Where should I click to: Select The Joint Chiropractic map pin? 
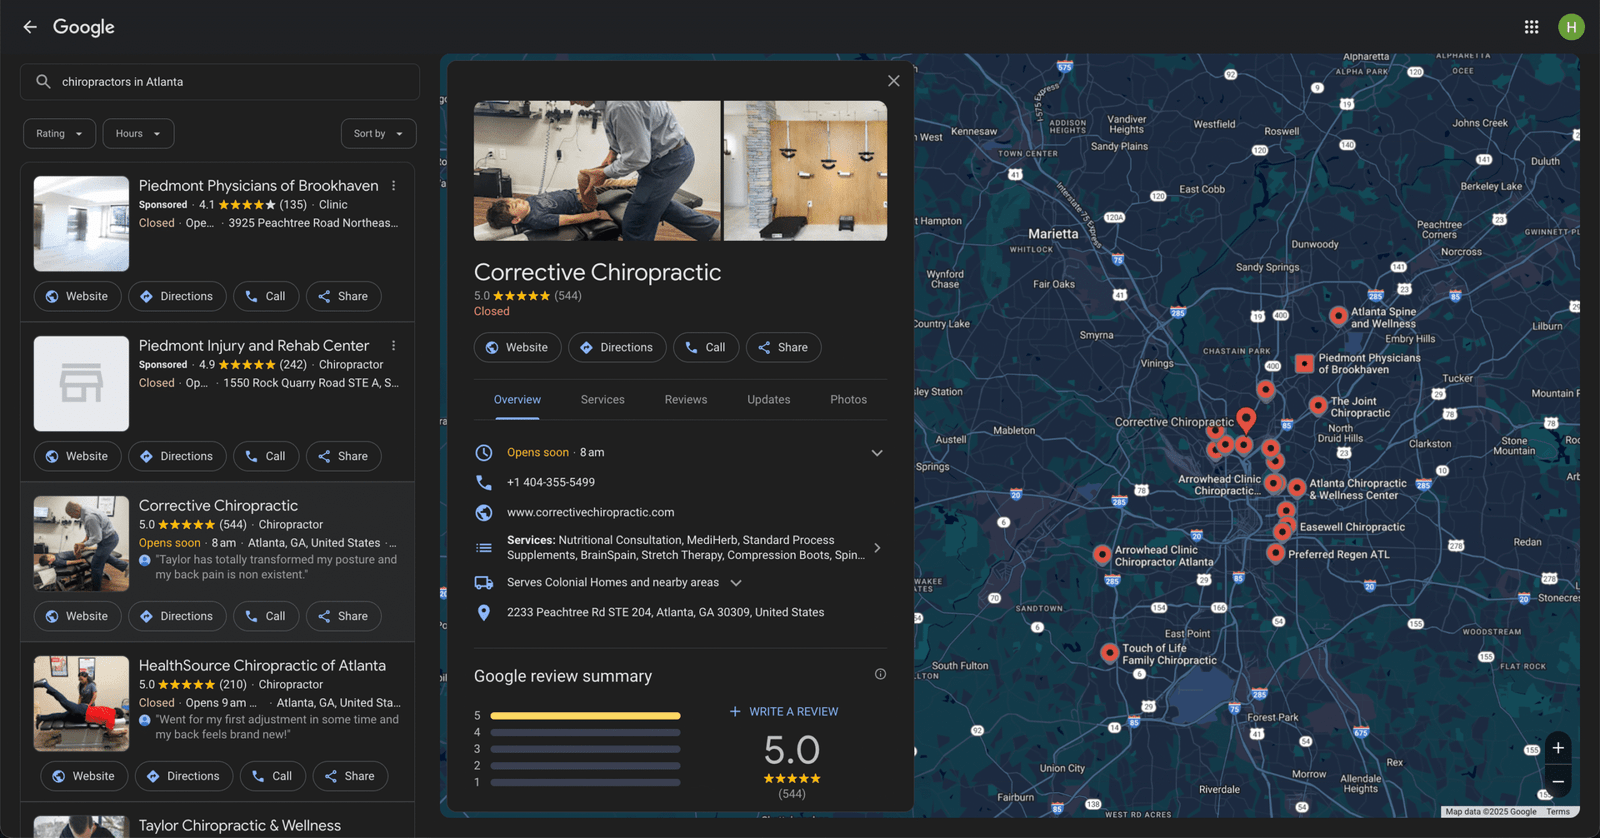click(1318, 405)
